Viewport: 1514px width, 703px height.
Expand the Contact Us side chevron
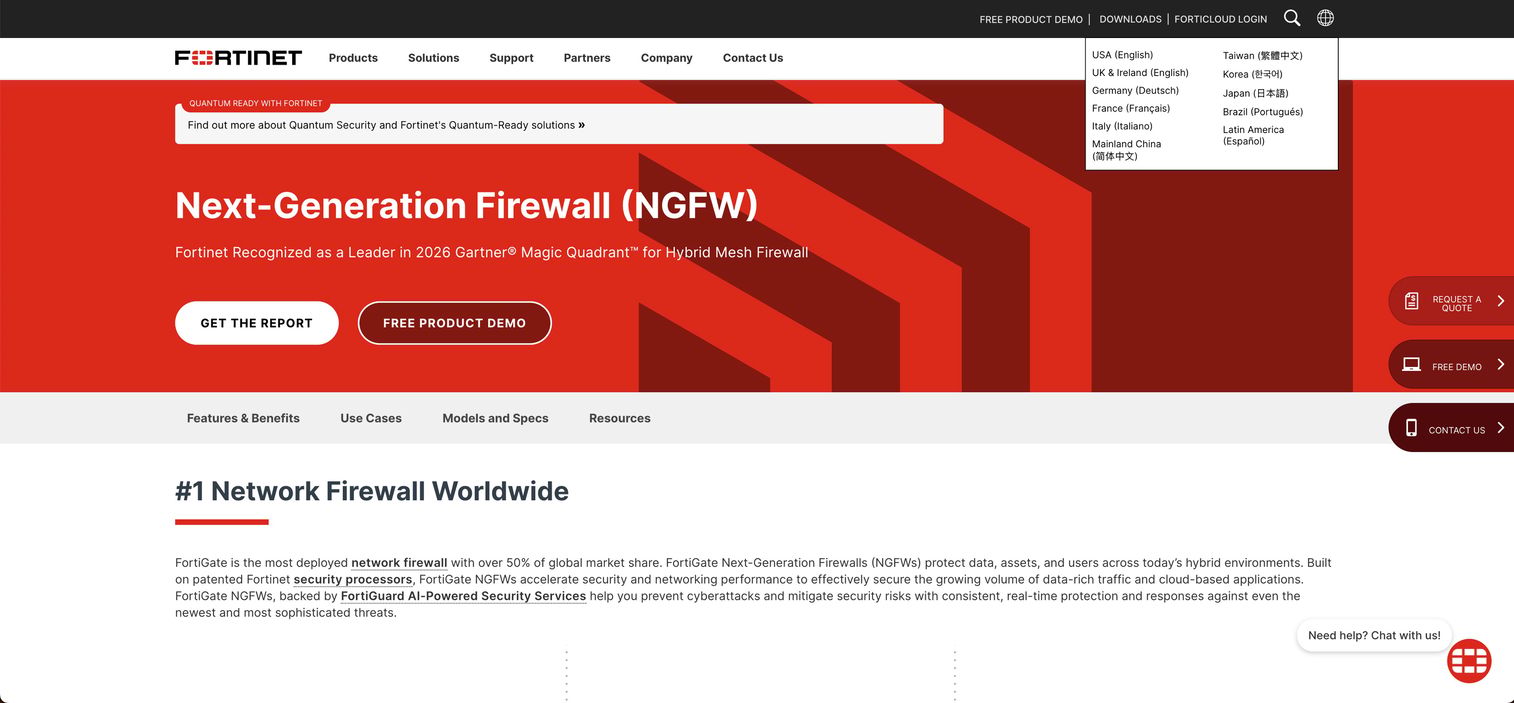coord(1500,428)
